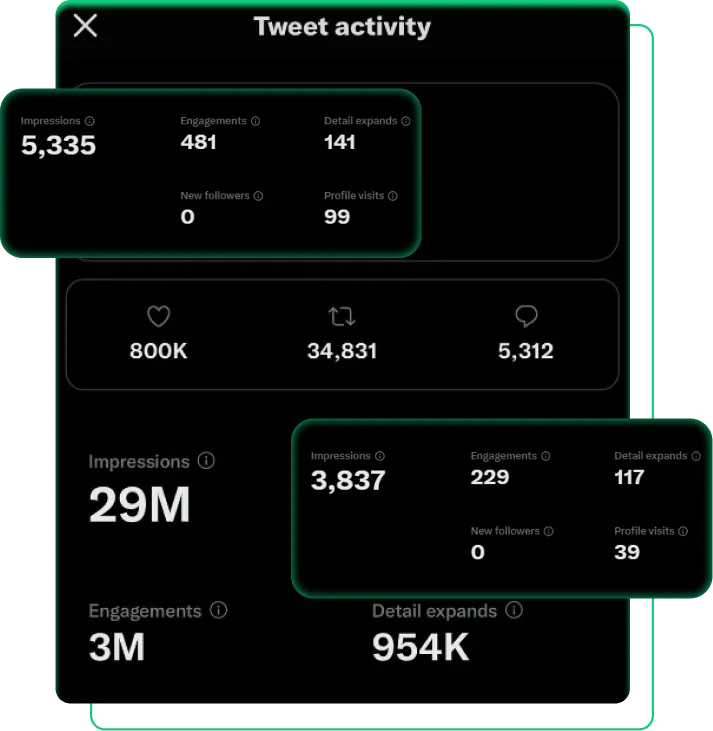This screenshot has width=713, height=731.
Task: Open info icon beside Engagements 3M
Action: tap(218, 610)
